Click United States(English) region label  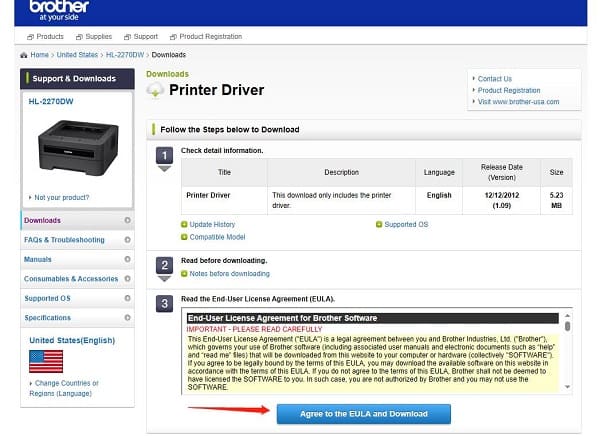point(72,341)
